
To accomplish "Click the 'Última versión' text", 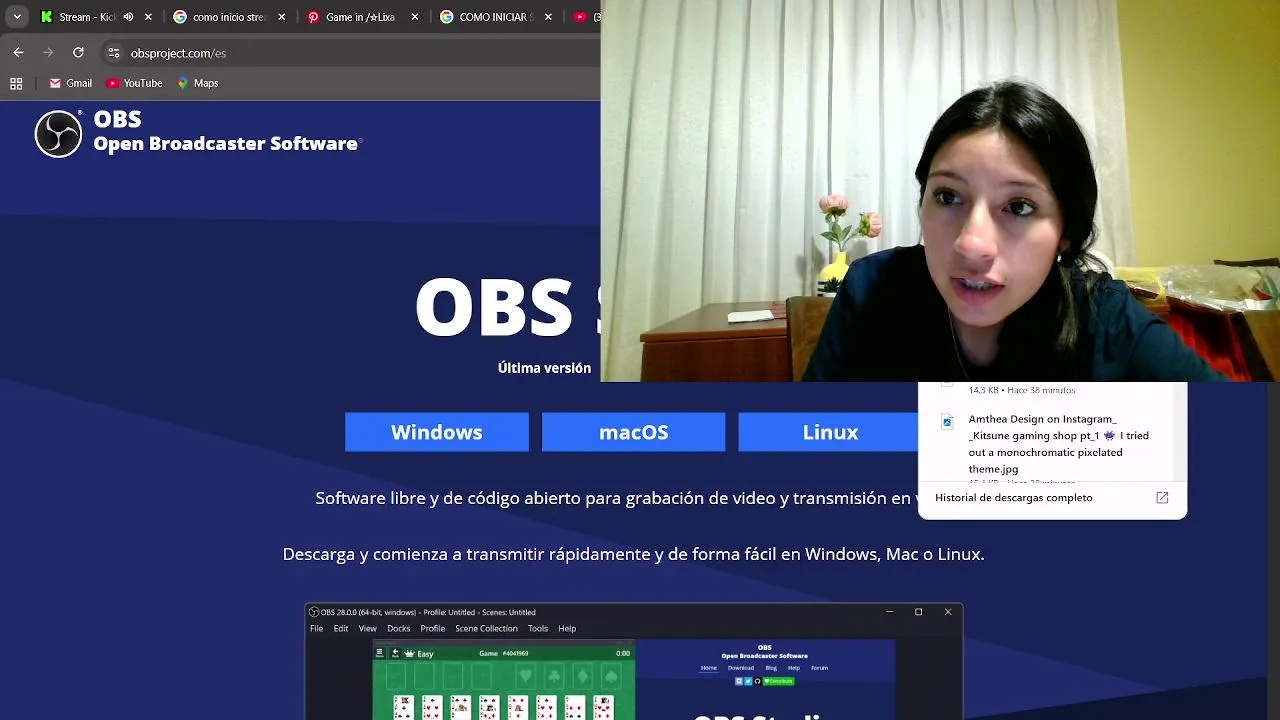I will tap(544, 368).
